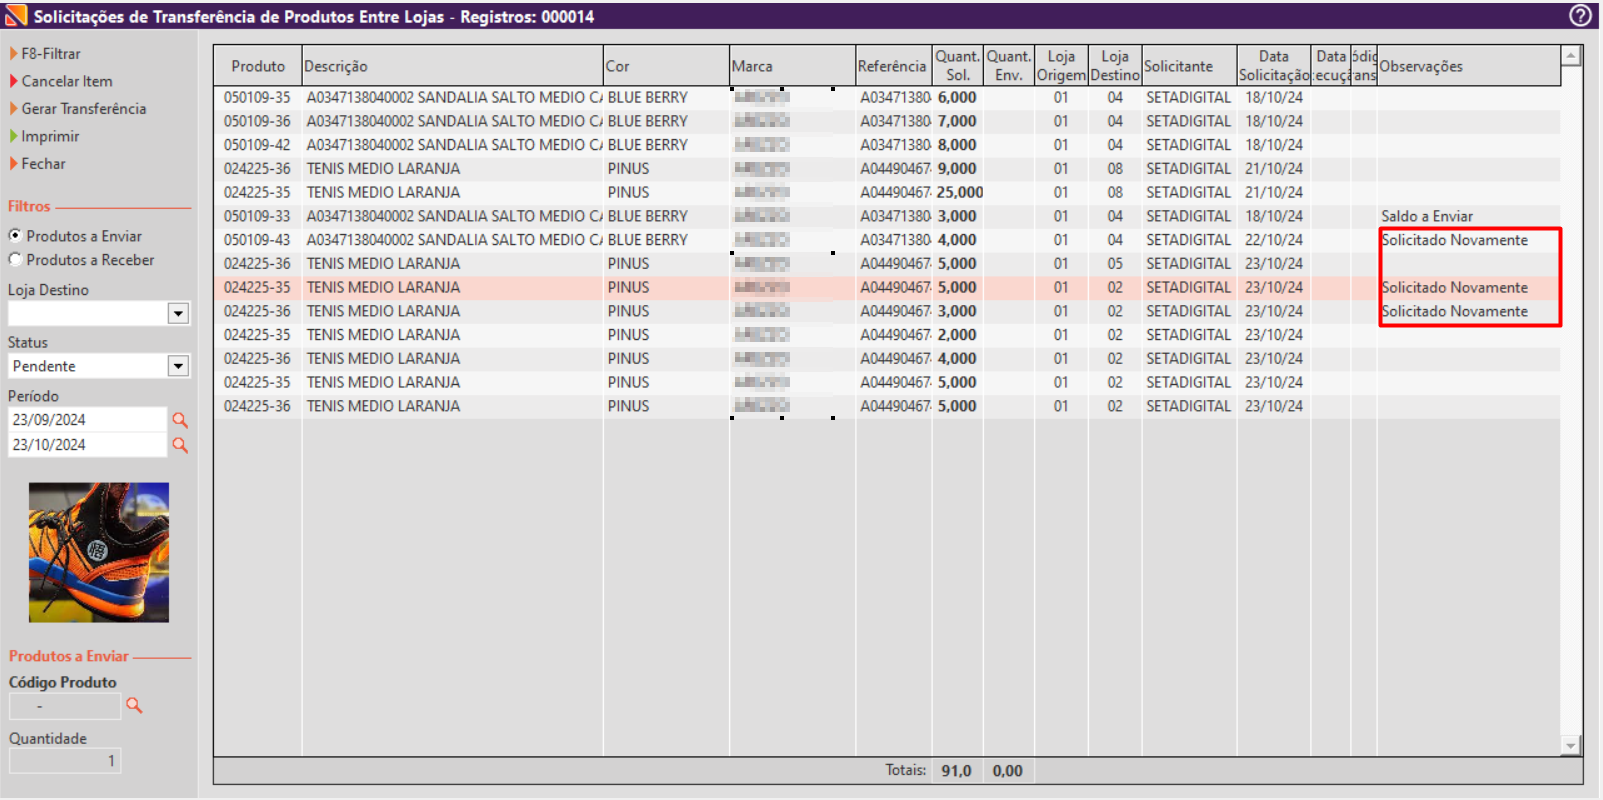Click the Loja Origem column header
The image size is (1603, 800).
[x=1061, y=66]
